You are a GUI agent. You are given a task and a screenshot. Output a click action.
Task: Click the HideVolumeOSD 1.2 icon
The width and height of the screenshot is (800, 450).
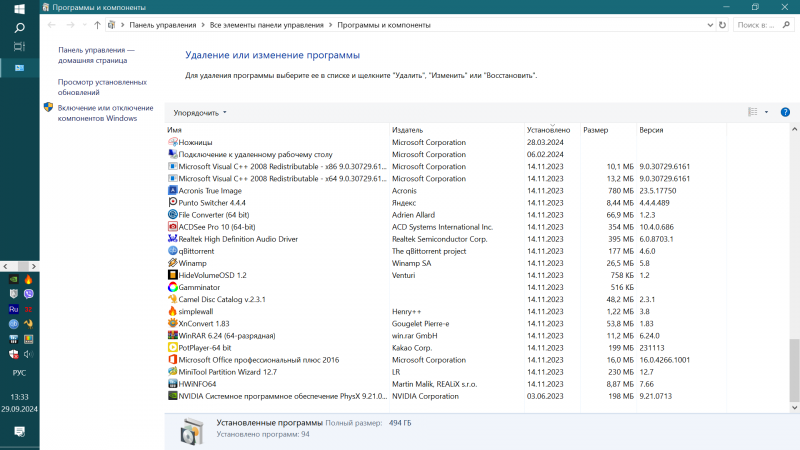pyautogui.click(x=172, y=275)
